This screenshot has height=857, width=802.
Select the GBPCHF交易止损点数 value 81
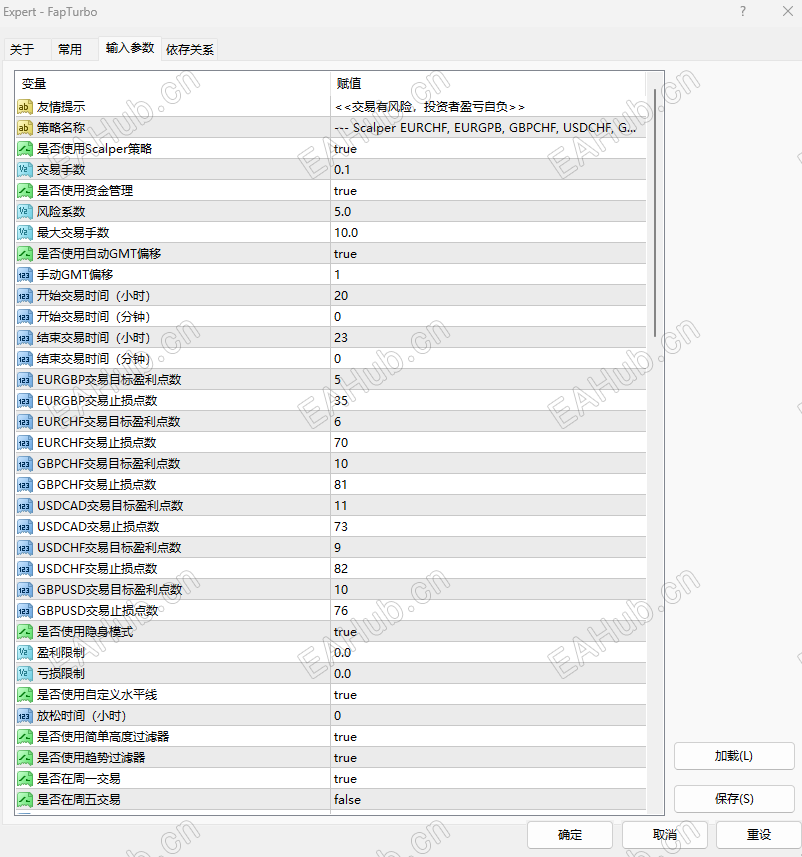pyautogui.click(x=341, y=485)
